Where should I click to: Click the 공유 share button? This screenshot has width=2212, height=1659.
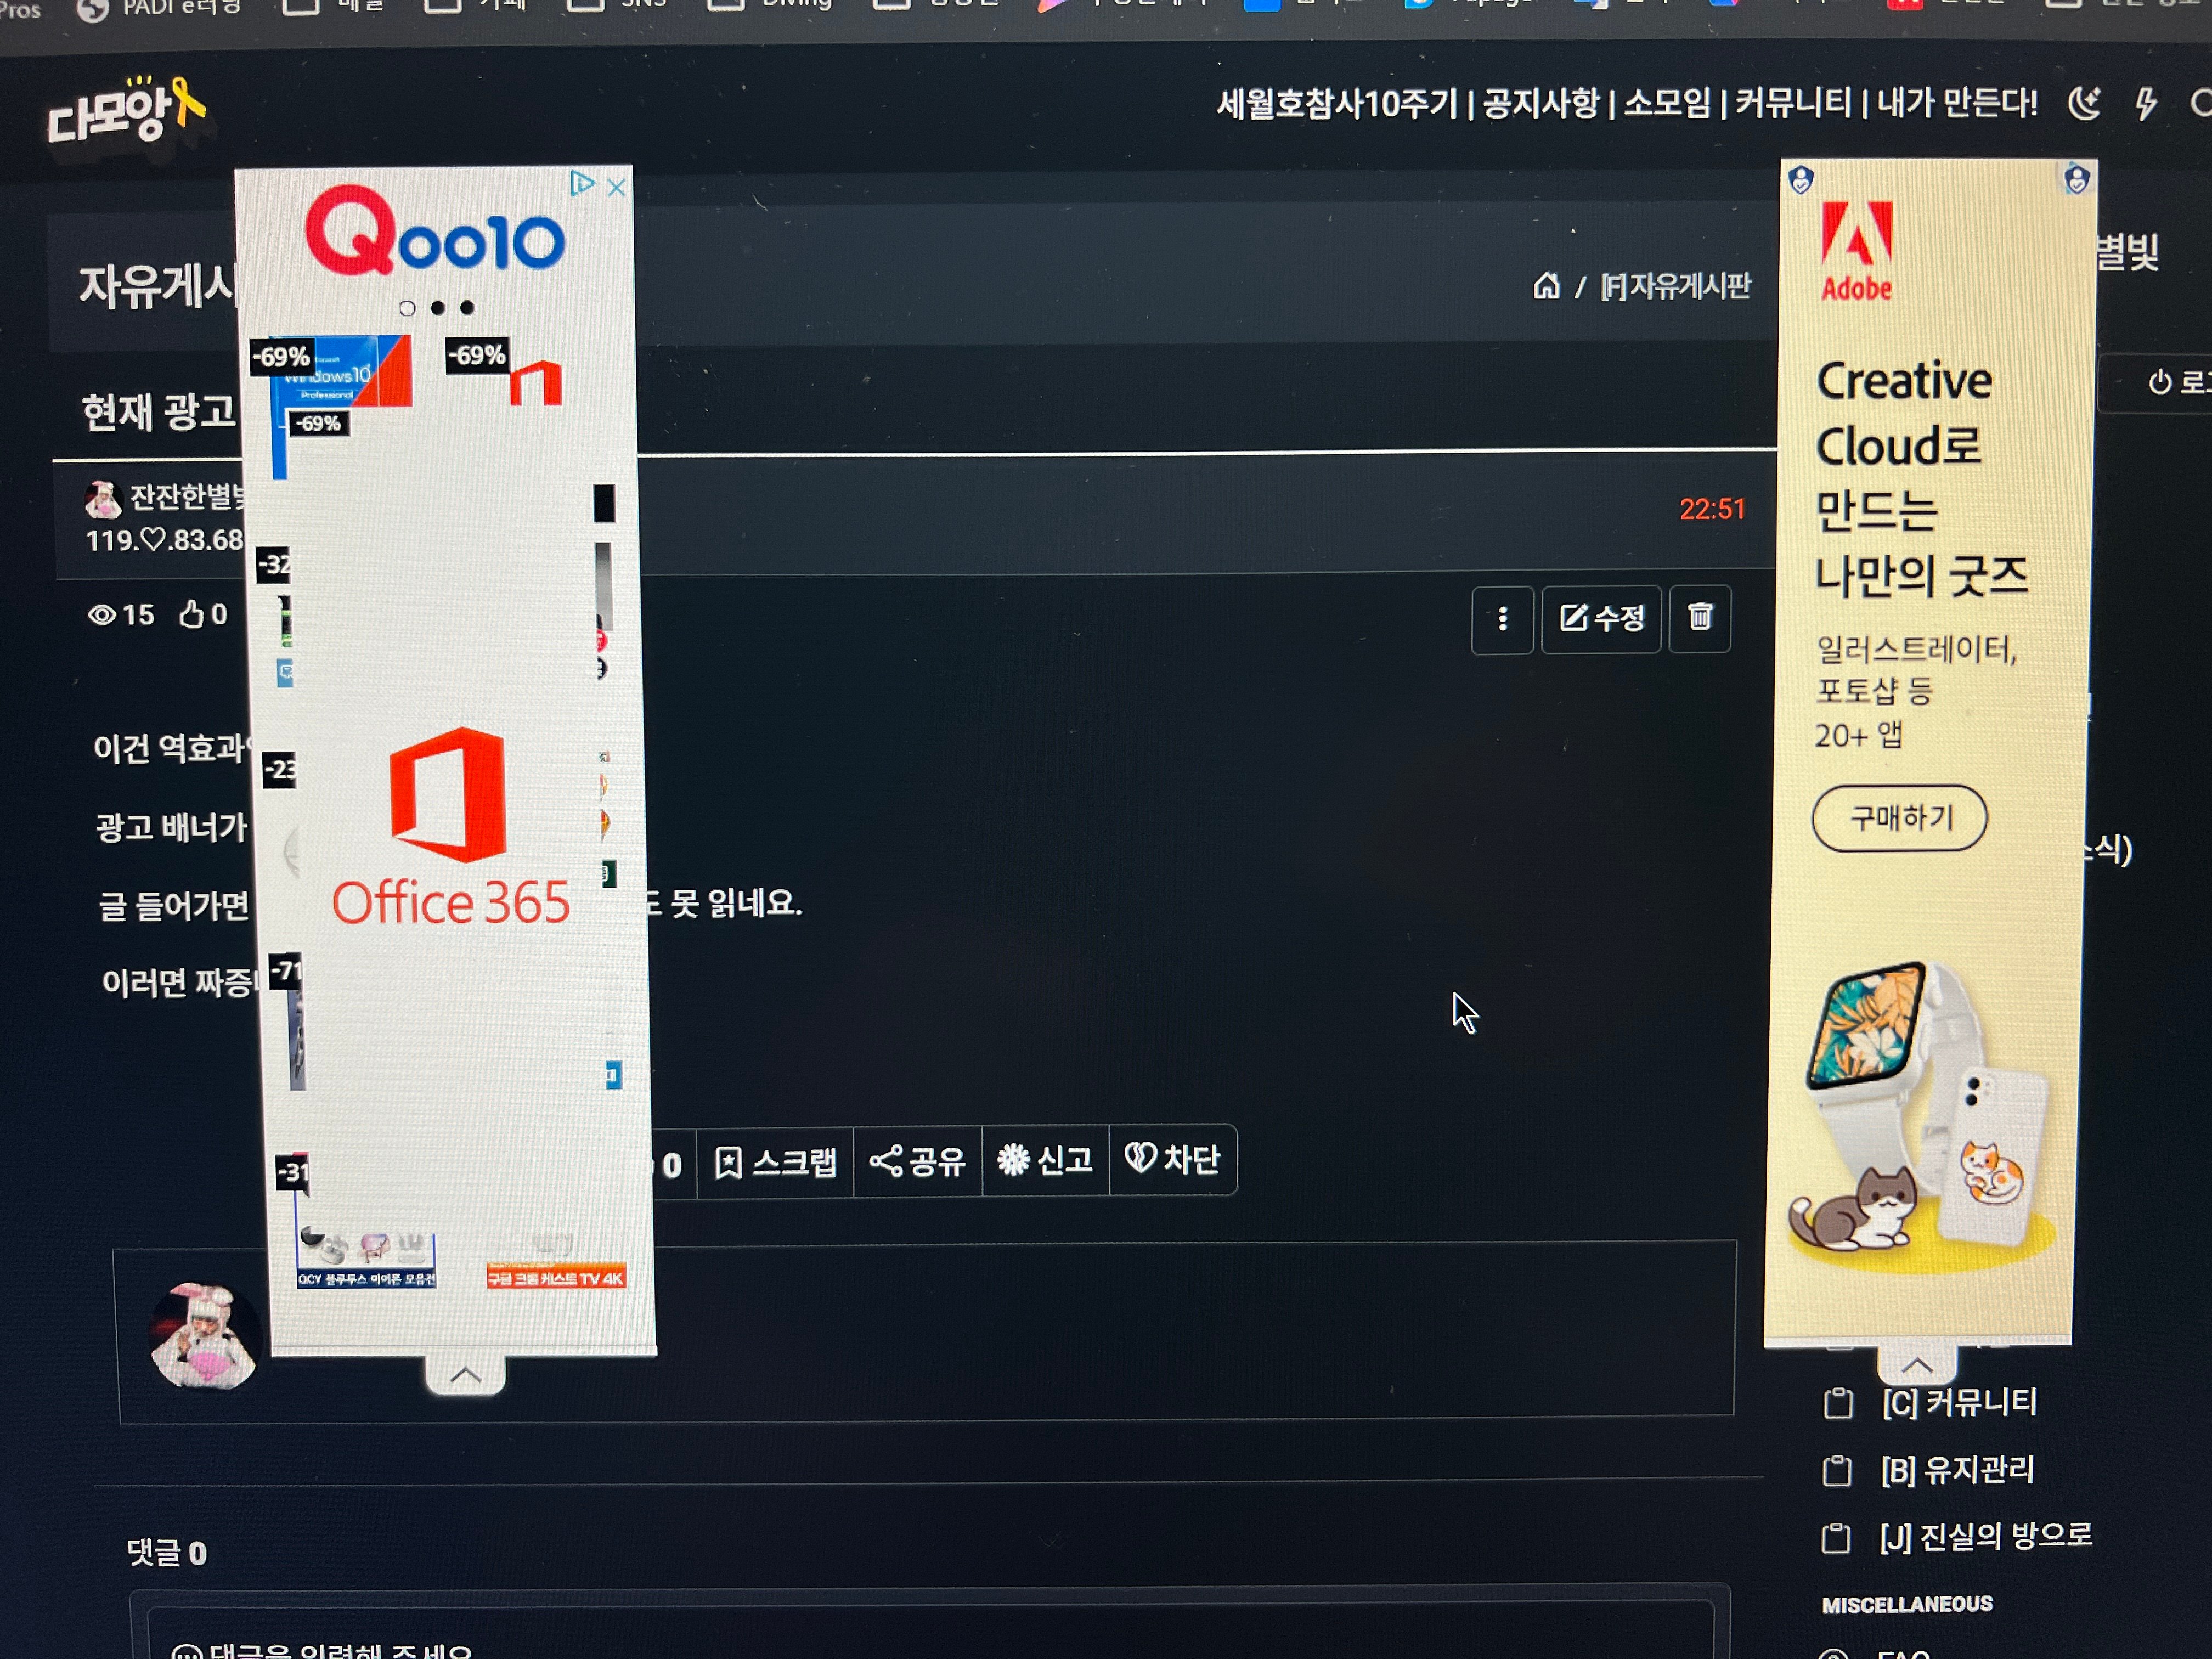pos(917,1161)
